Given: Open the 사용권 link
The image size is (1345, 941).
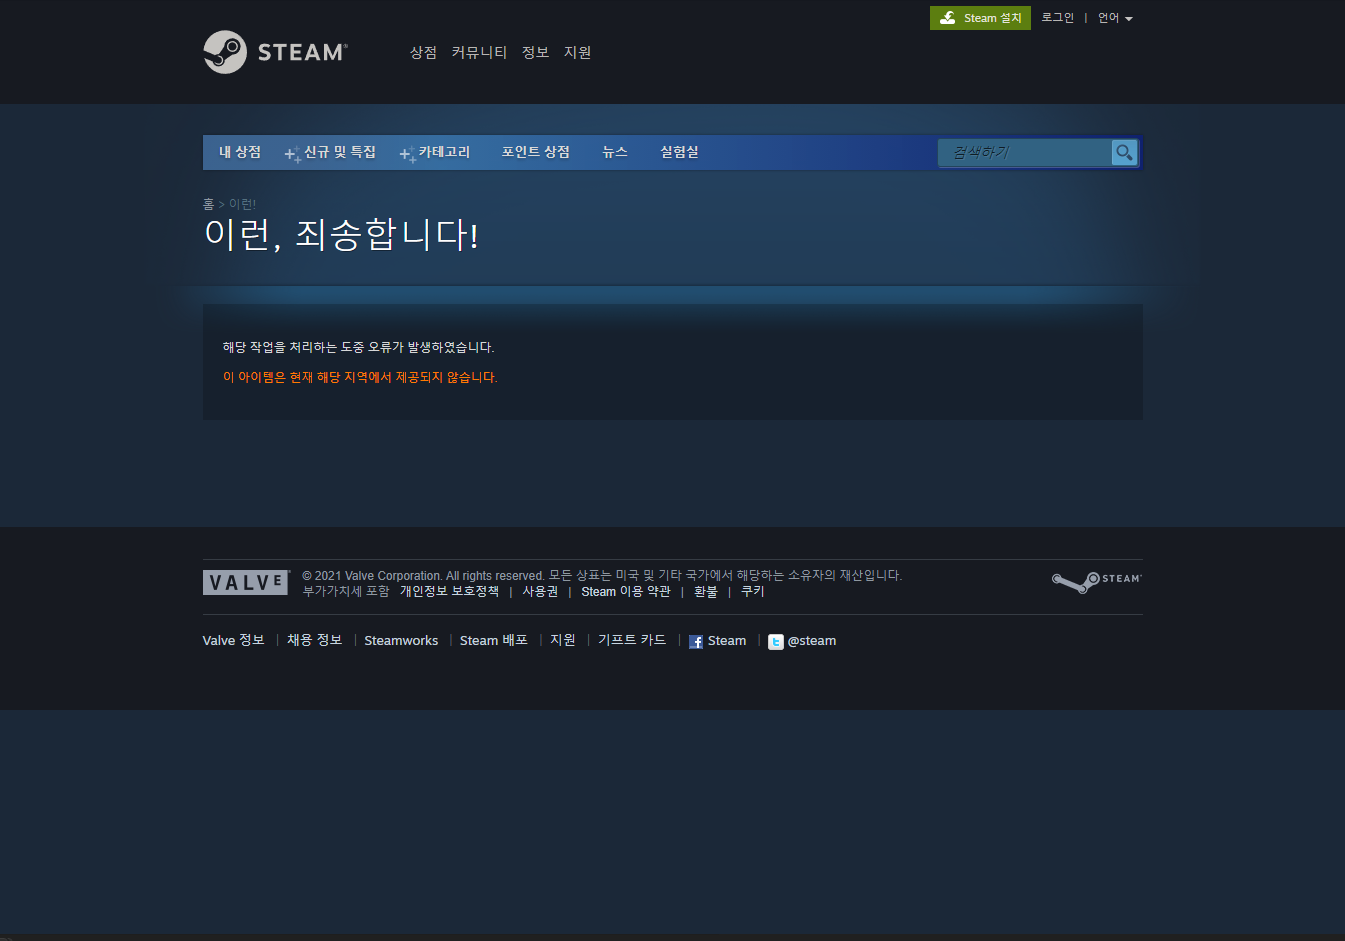Looking at the screenshot, I should (x=540, y=591).
